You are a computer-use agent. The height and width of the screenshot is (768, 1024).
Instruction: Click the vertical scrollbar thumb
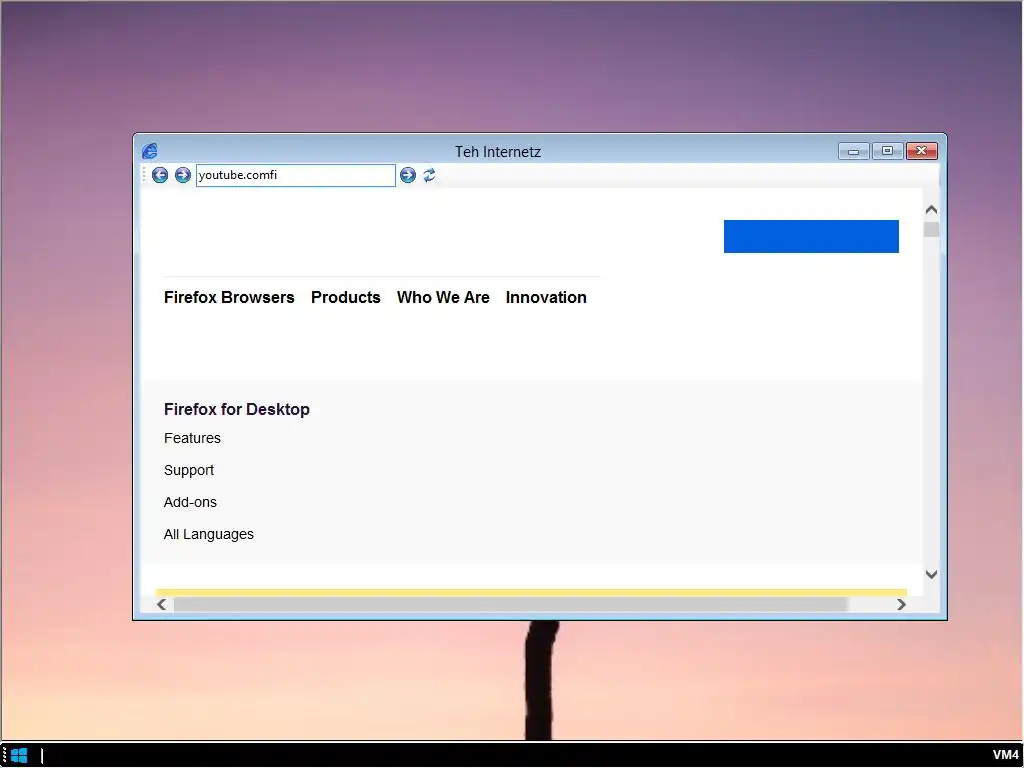click(931, 229)
